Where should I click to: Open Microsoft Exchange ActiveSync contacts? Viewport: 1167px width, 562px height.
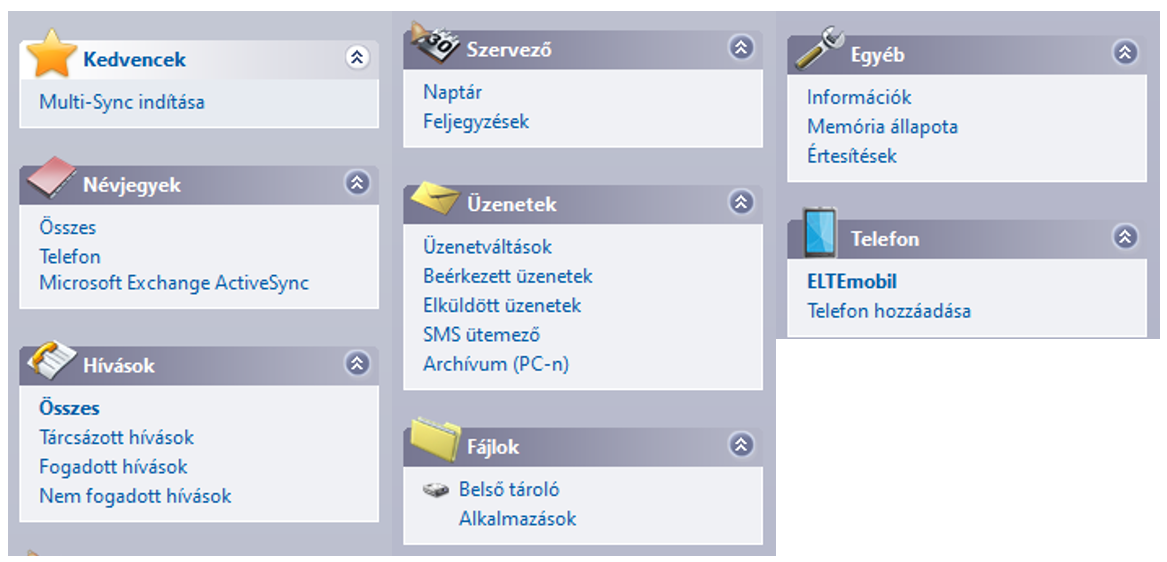[174, 283]
